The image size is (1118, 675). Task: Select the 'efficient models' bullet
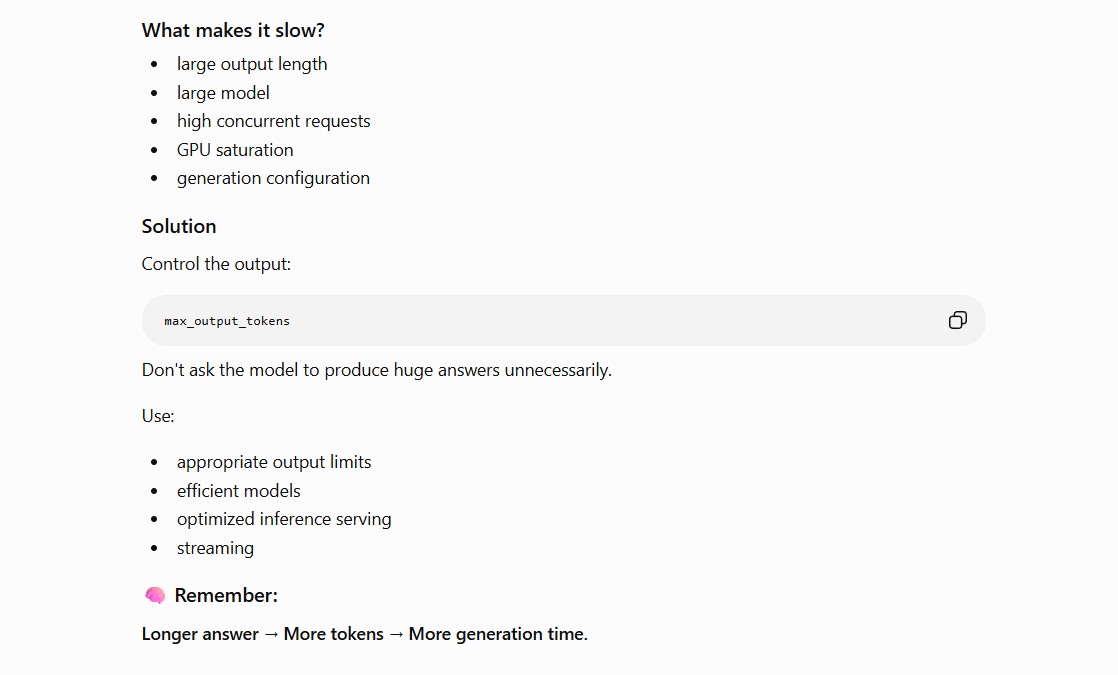tap(239, 490)
